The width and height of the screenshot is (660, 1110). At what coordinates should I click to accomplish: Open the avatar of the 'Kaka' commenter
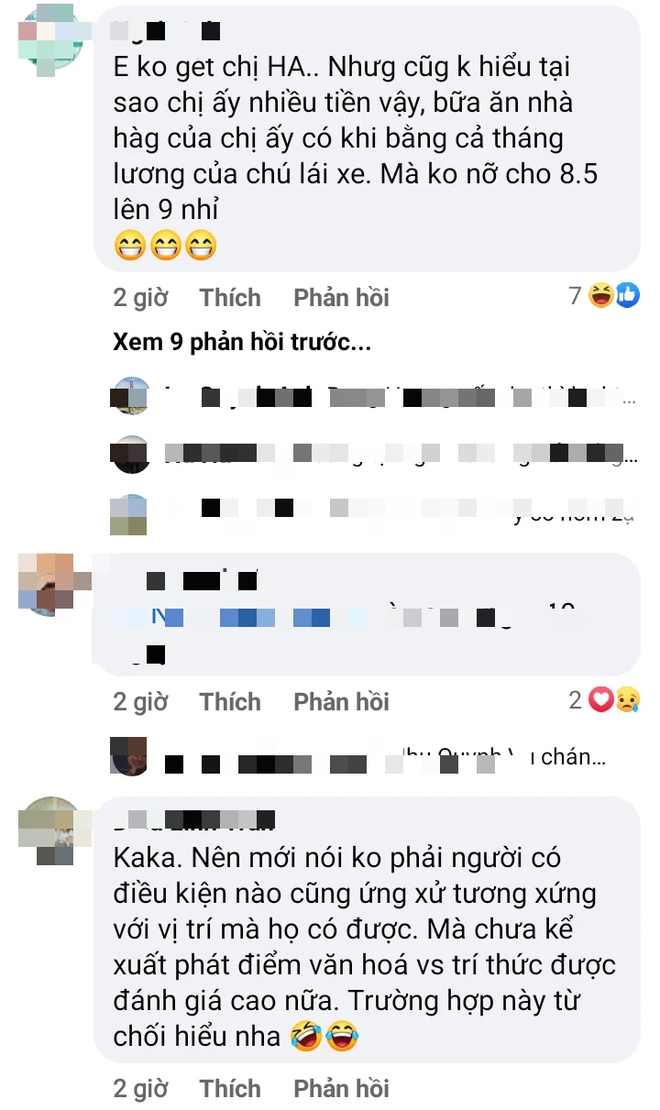tap(51, 830)
